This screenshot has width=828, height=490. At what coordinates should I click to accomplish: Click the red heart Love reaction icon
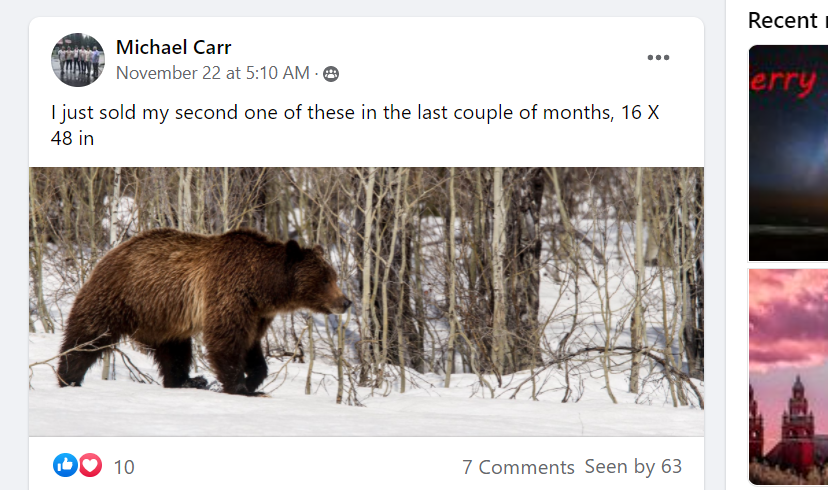[90, 466]
